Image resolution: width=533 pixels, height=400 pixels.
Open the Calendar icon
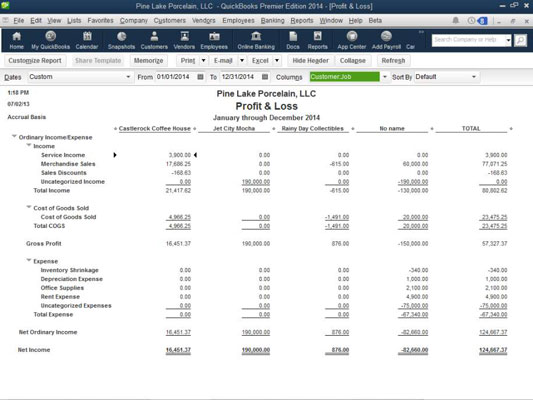(x=87, y=40)
